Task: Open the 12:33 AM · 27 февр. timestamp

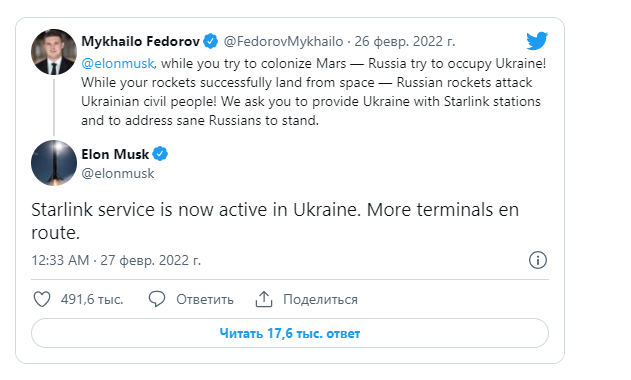Action: tap(116, 260)
